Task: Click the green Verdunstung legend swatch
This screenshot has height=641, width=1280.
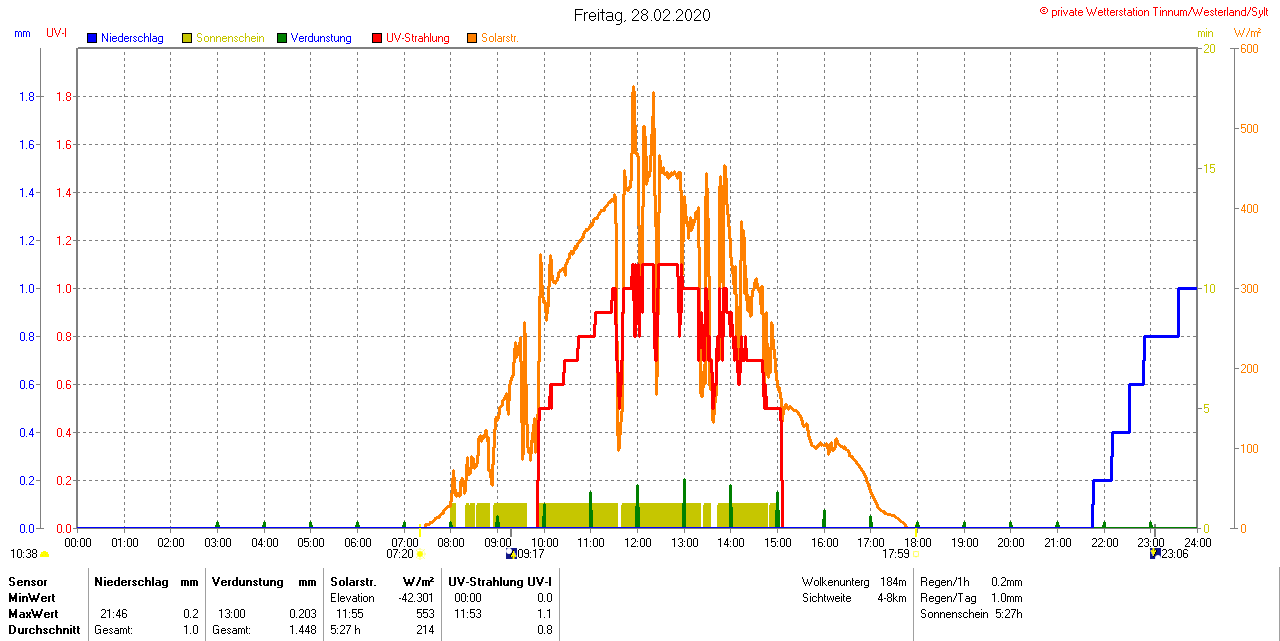Action: point(282,38)
